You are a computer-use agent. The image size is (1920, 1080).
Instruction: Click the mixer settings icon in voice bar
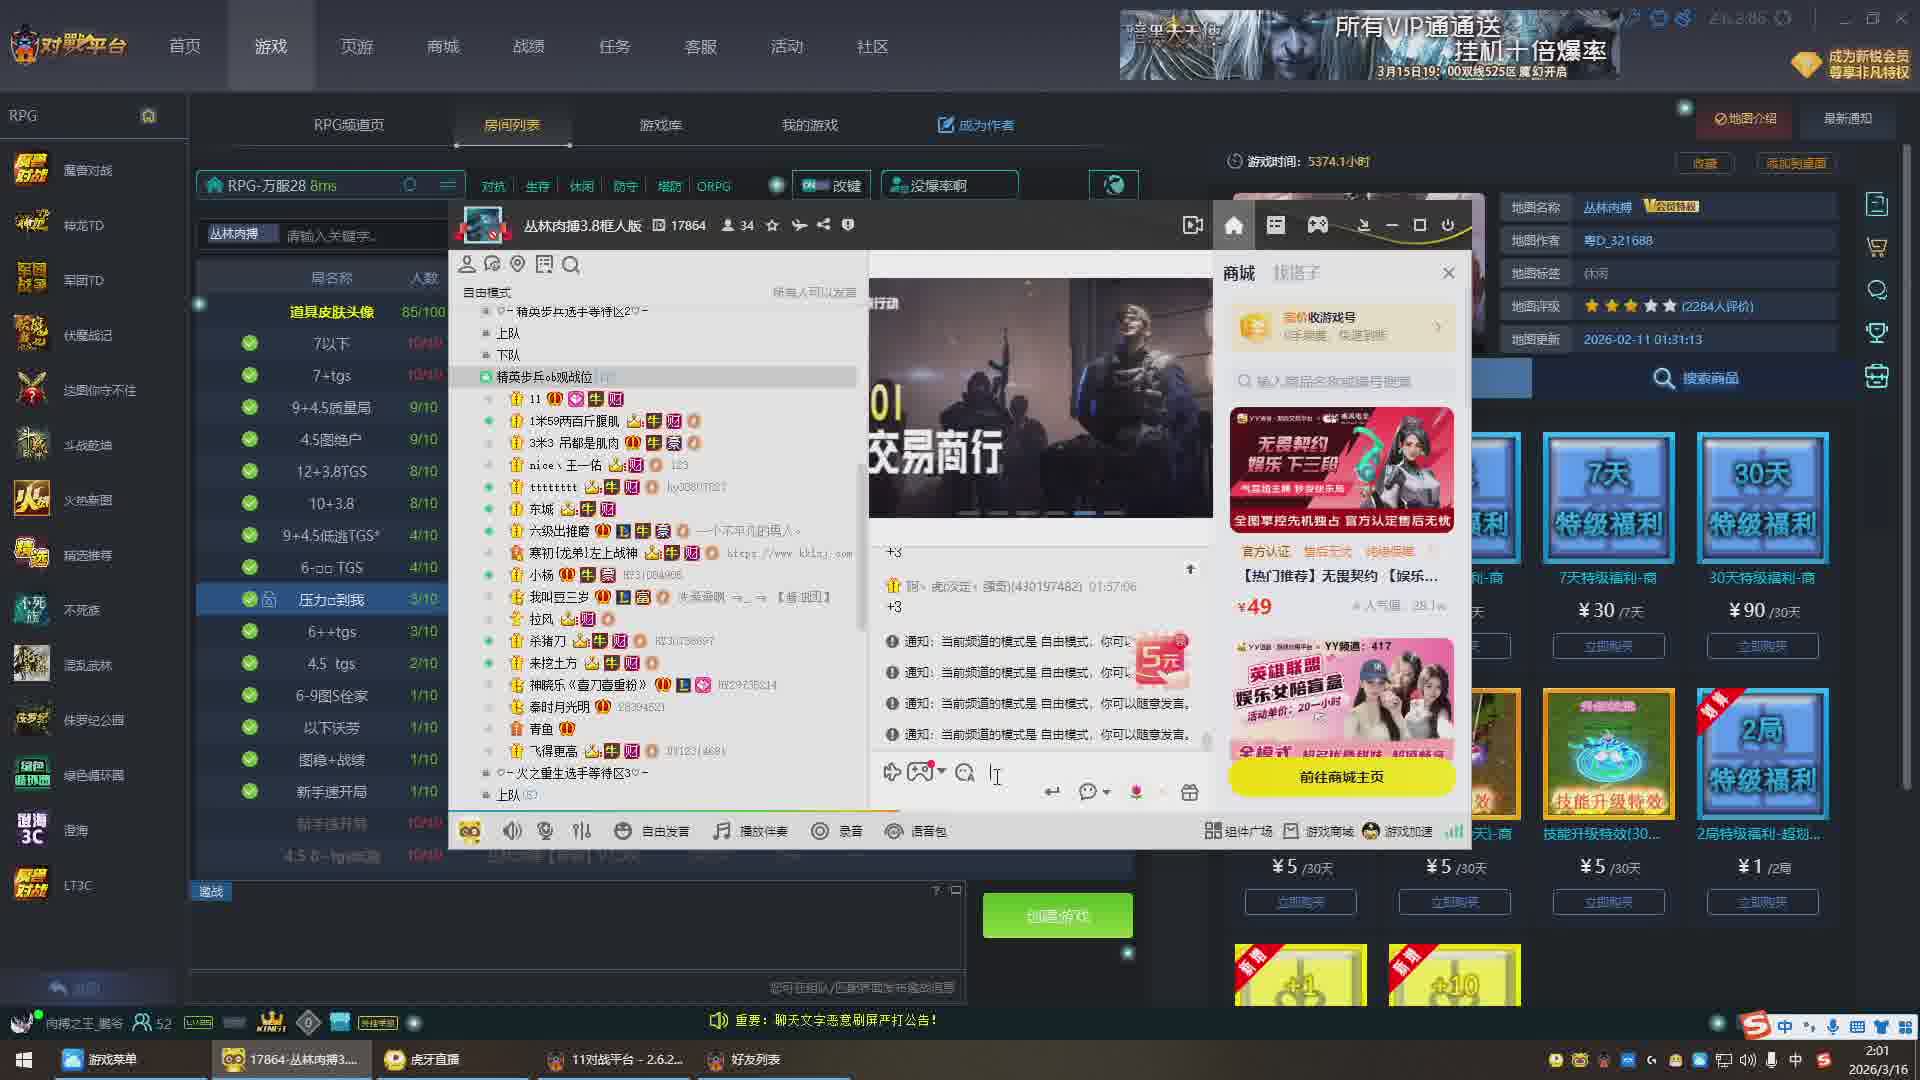click(x=582, y=831)
